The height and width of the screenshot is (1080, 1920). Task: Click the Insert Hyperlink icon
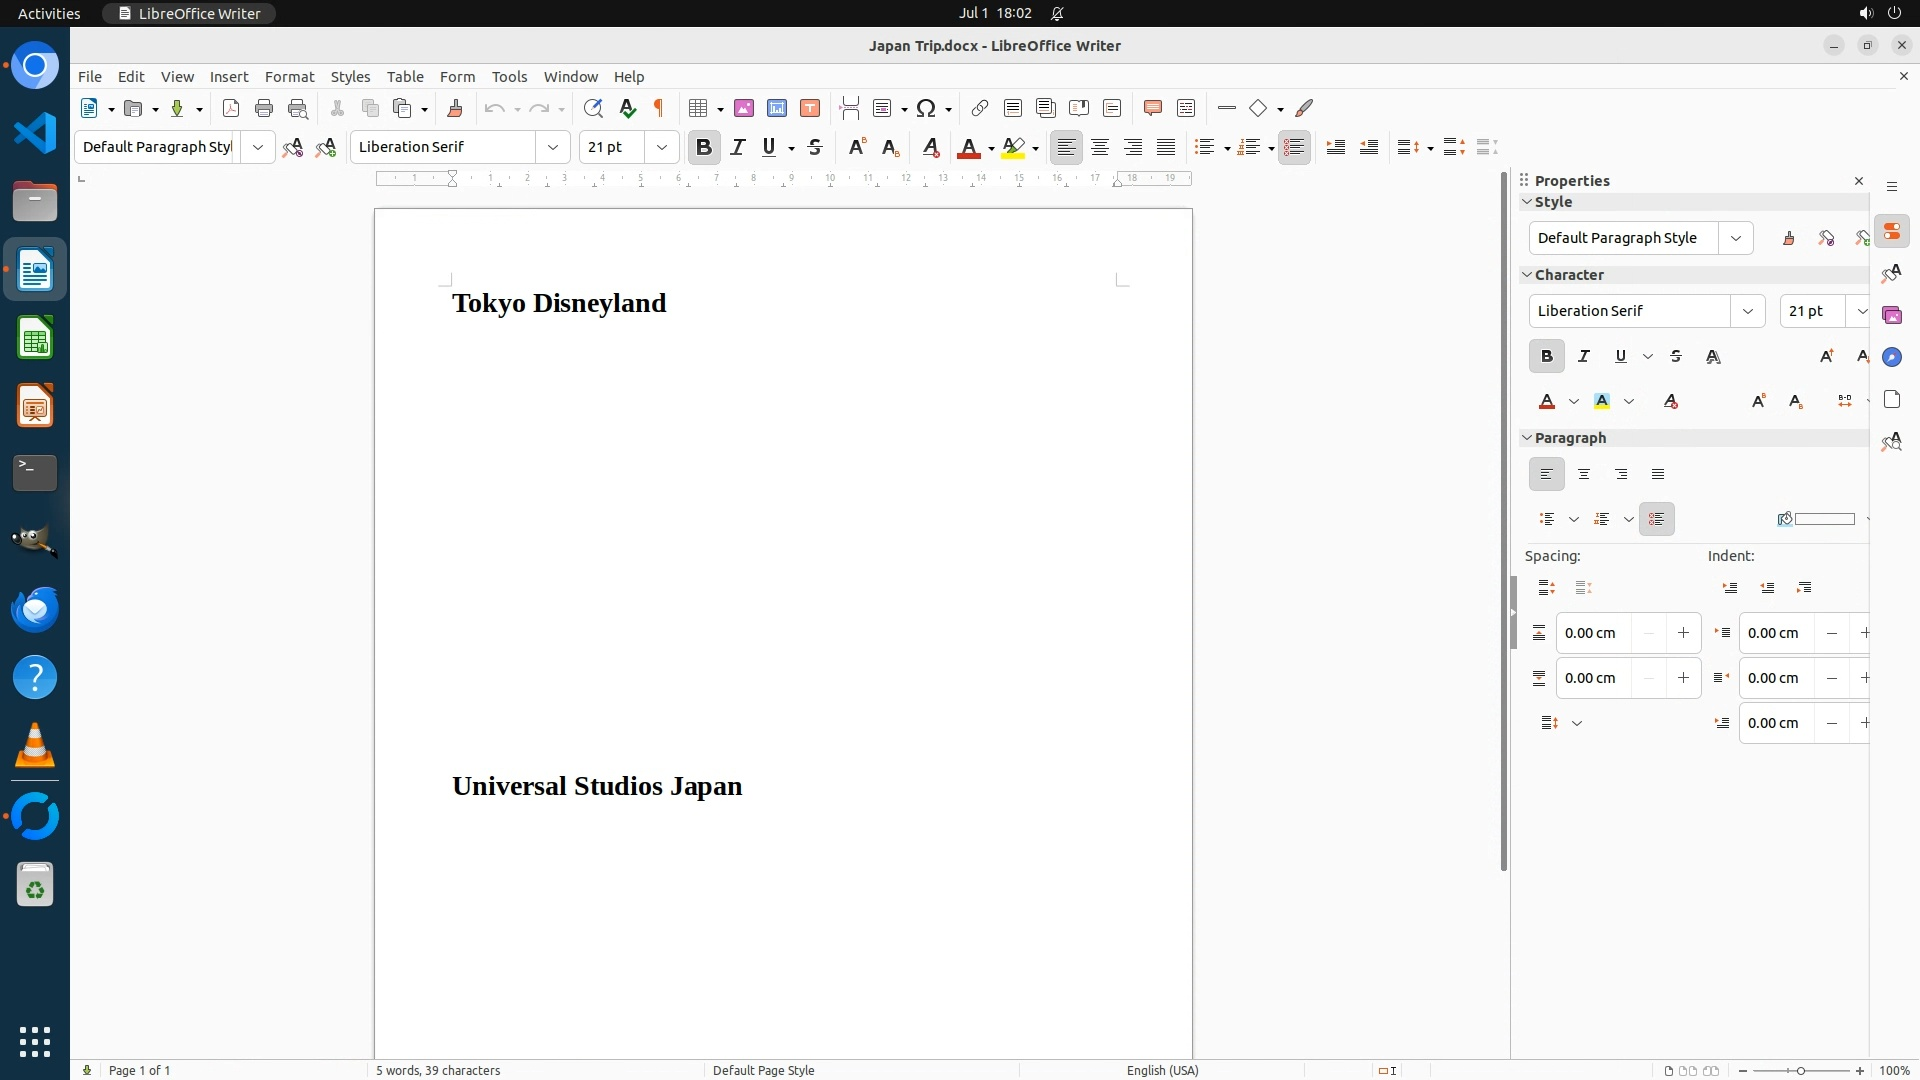(980, 108)
